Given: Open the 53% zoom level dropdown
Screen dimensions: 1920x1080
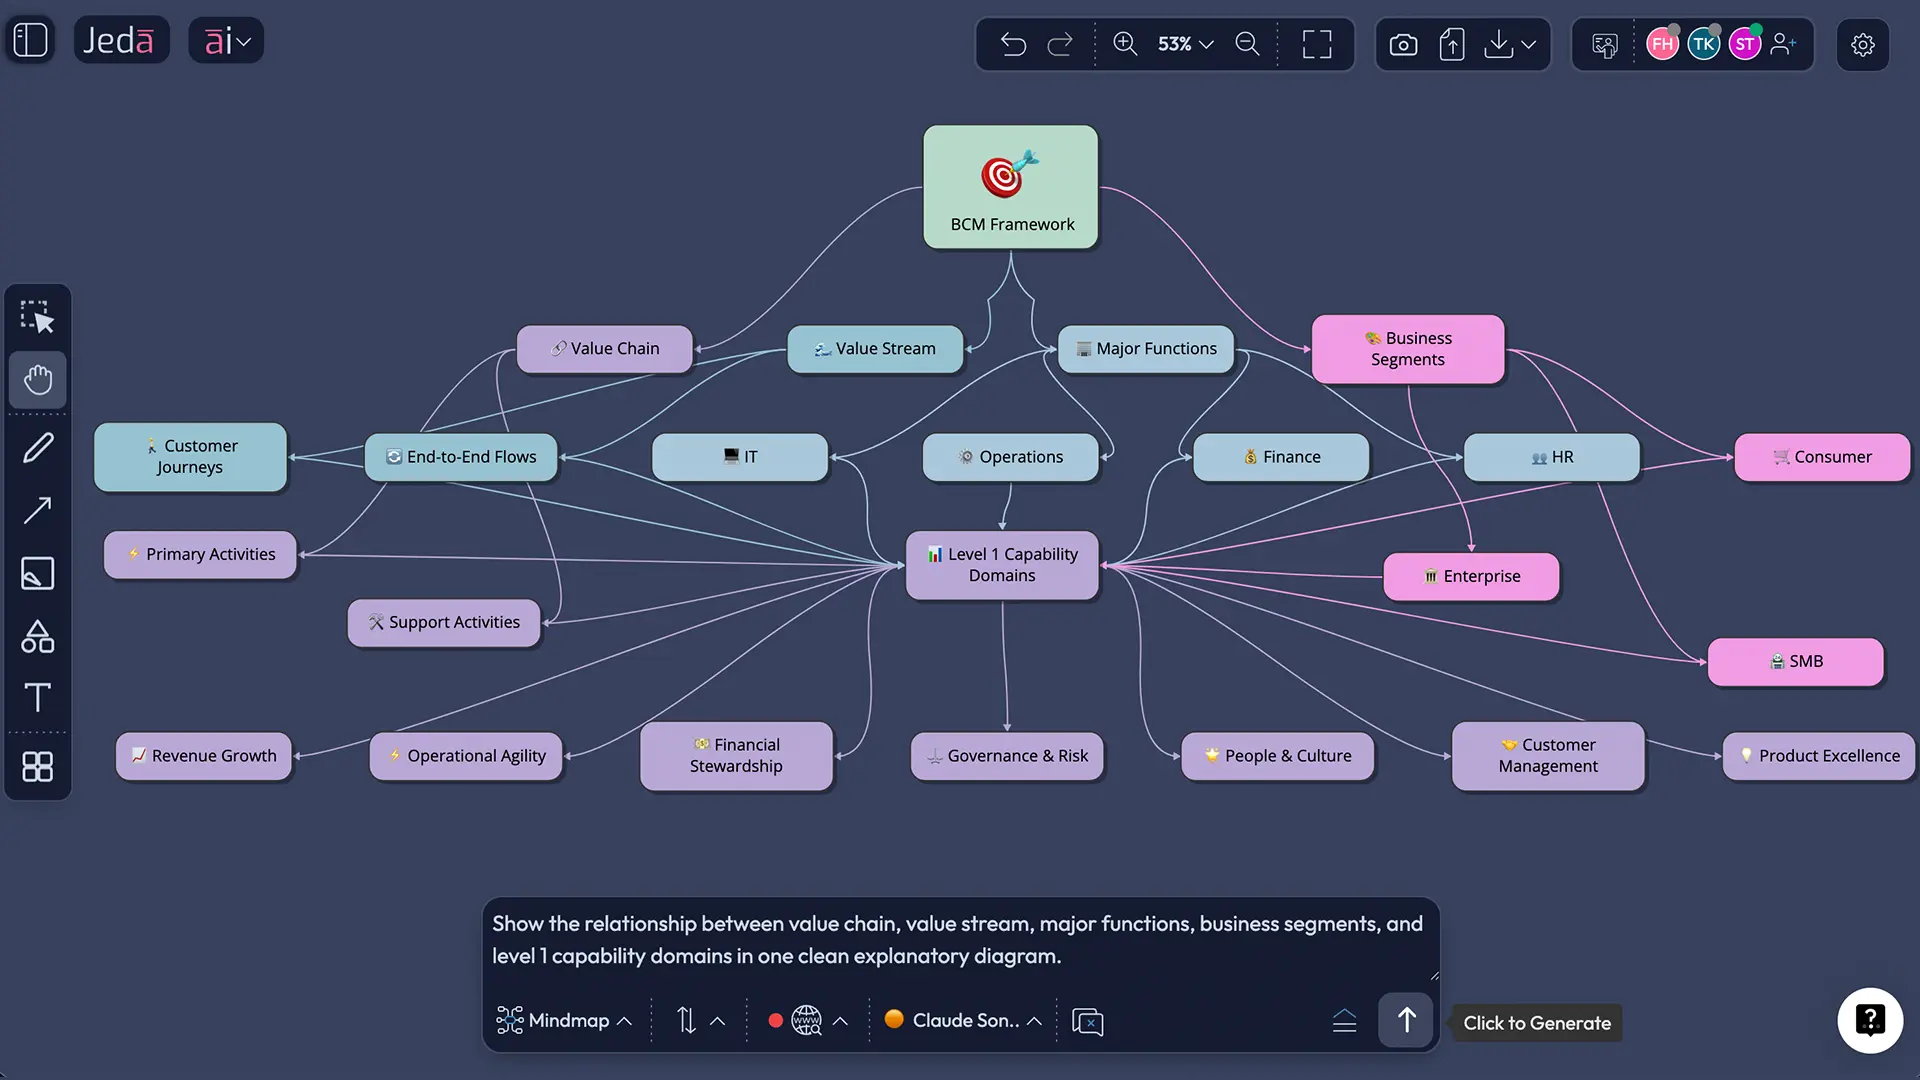Looking at the screenshot, I should (x=1185, y=44).
